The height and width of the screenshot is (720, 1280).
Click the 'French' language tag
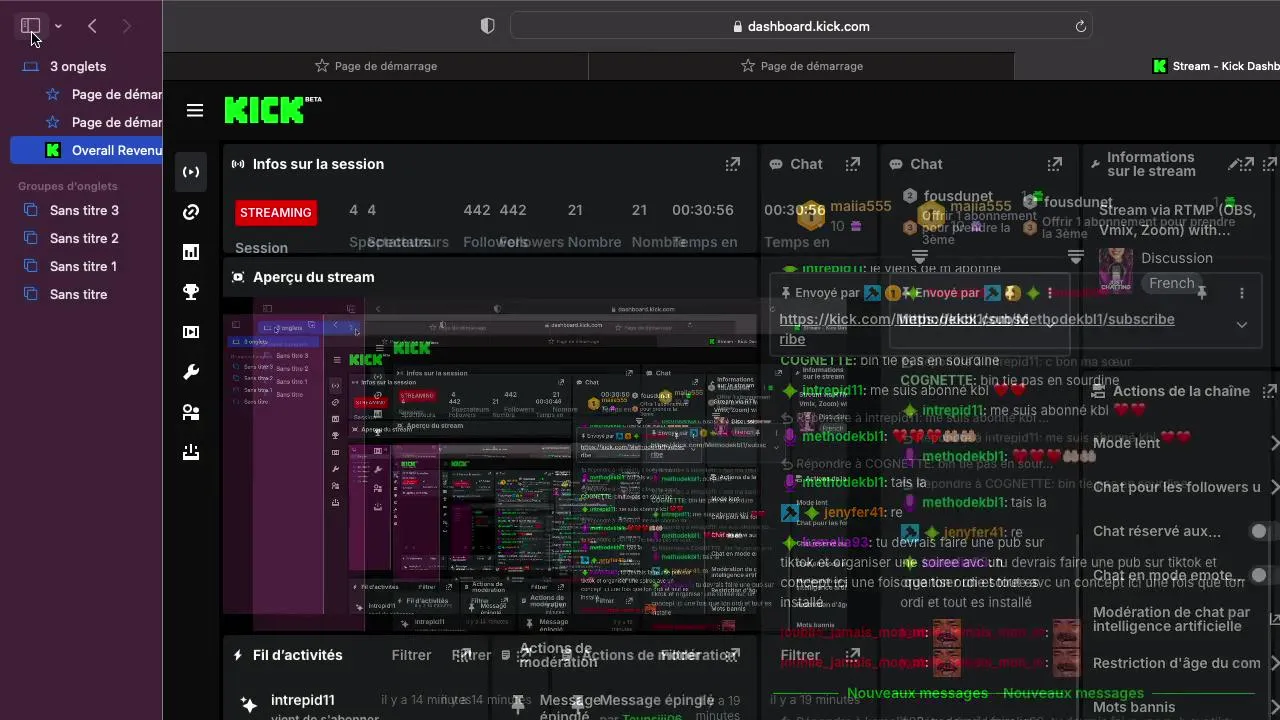(x=1171, y=283)
